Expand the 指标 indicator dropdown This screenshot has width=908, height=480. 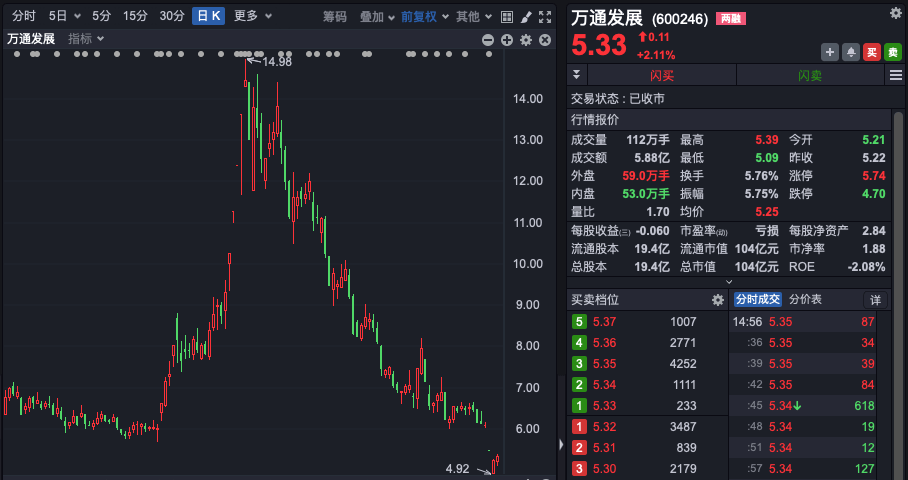click(x=86, y=39)
